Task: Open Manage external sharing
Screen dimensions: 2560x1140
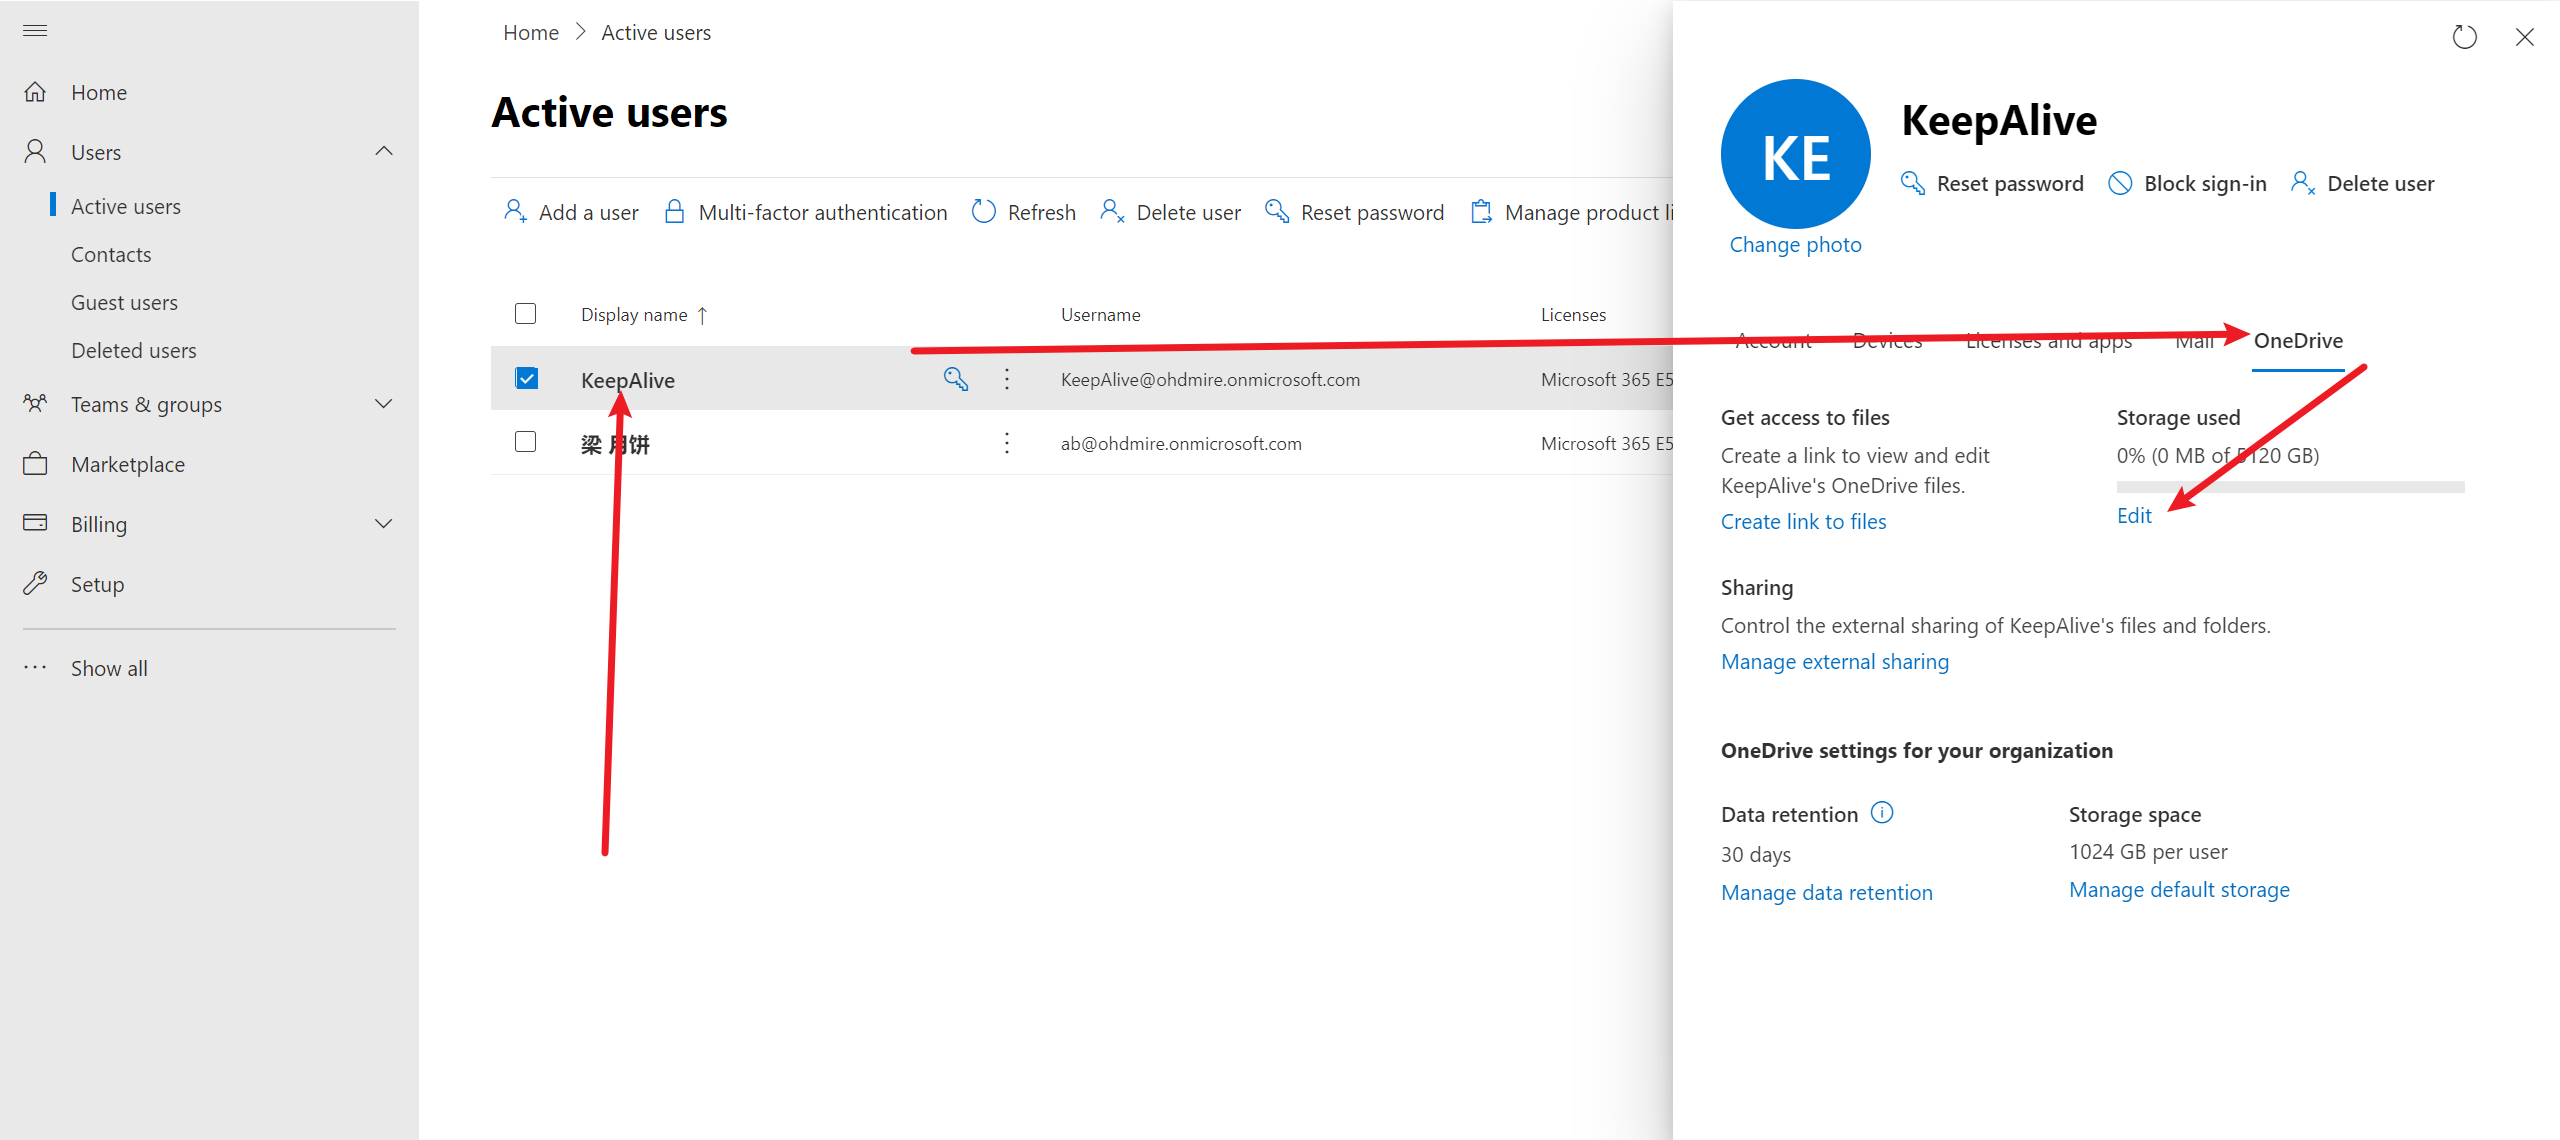Action: 1835,661
